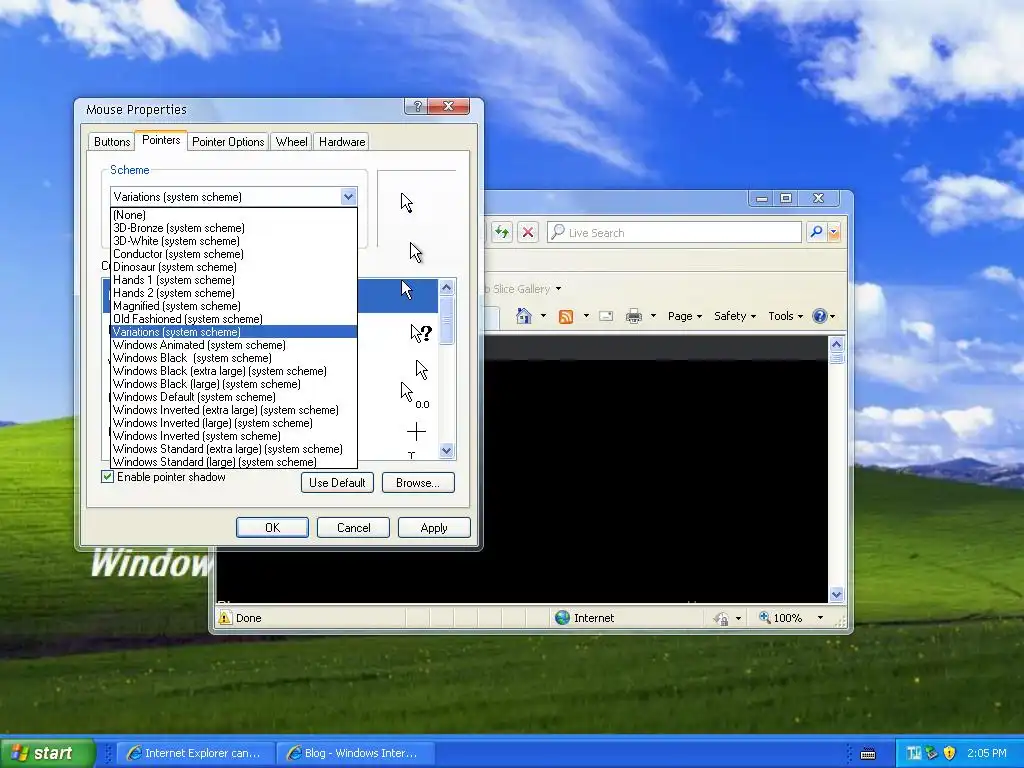This screenshot has height=768, width=1024.
Task: Expand the Slice Gallery dropdown arrow
Action: click(x=558, y=289)
